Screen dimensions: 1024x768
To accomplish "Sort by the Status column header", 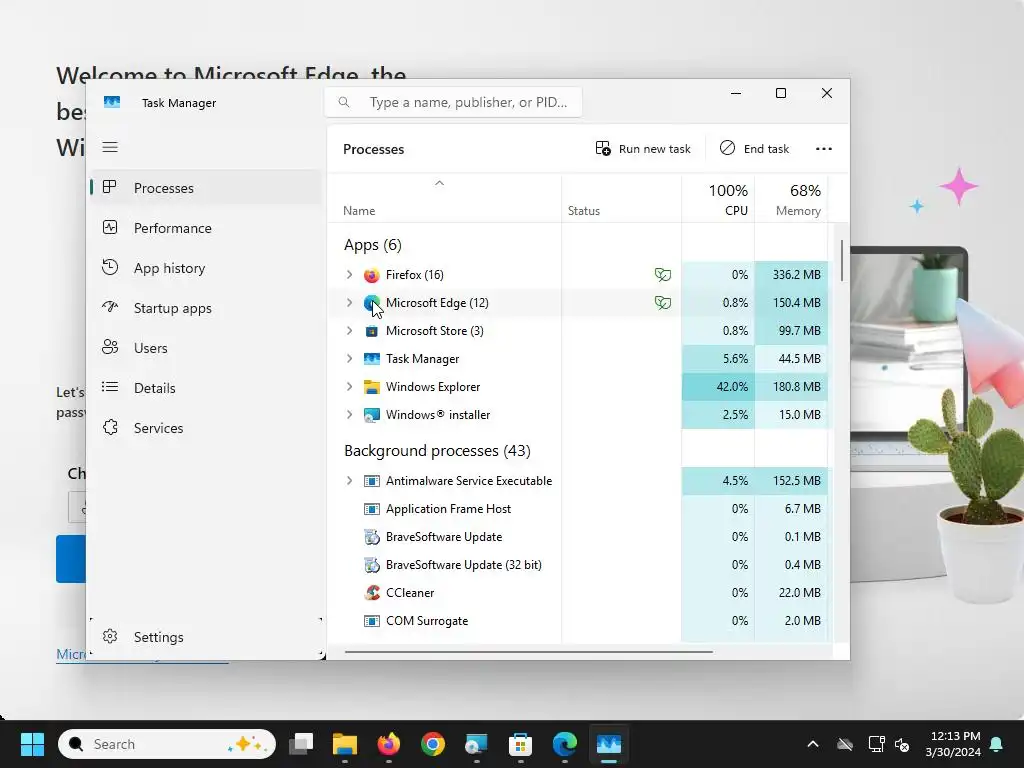I will [621, 199].
